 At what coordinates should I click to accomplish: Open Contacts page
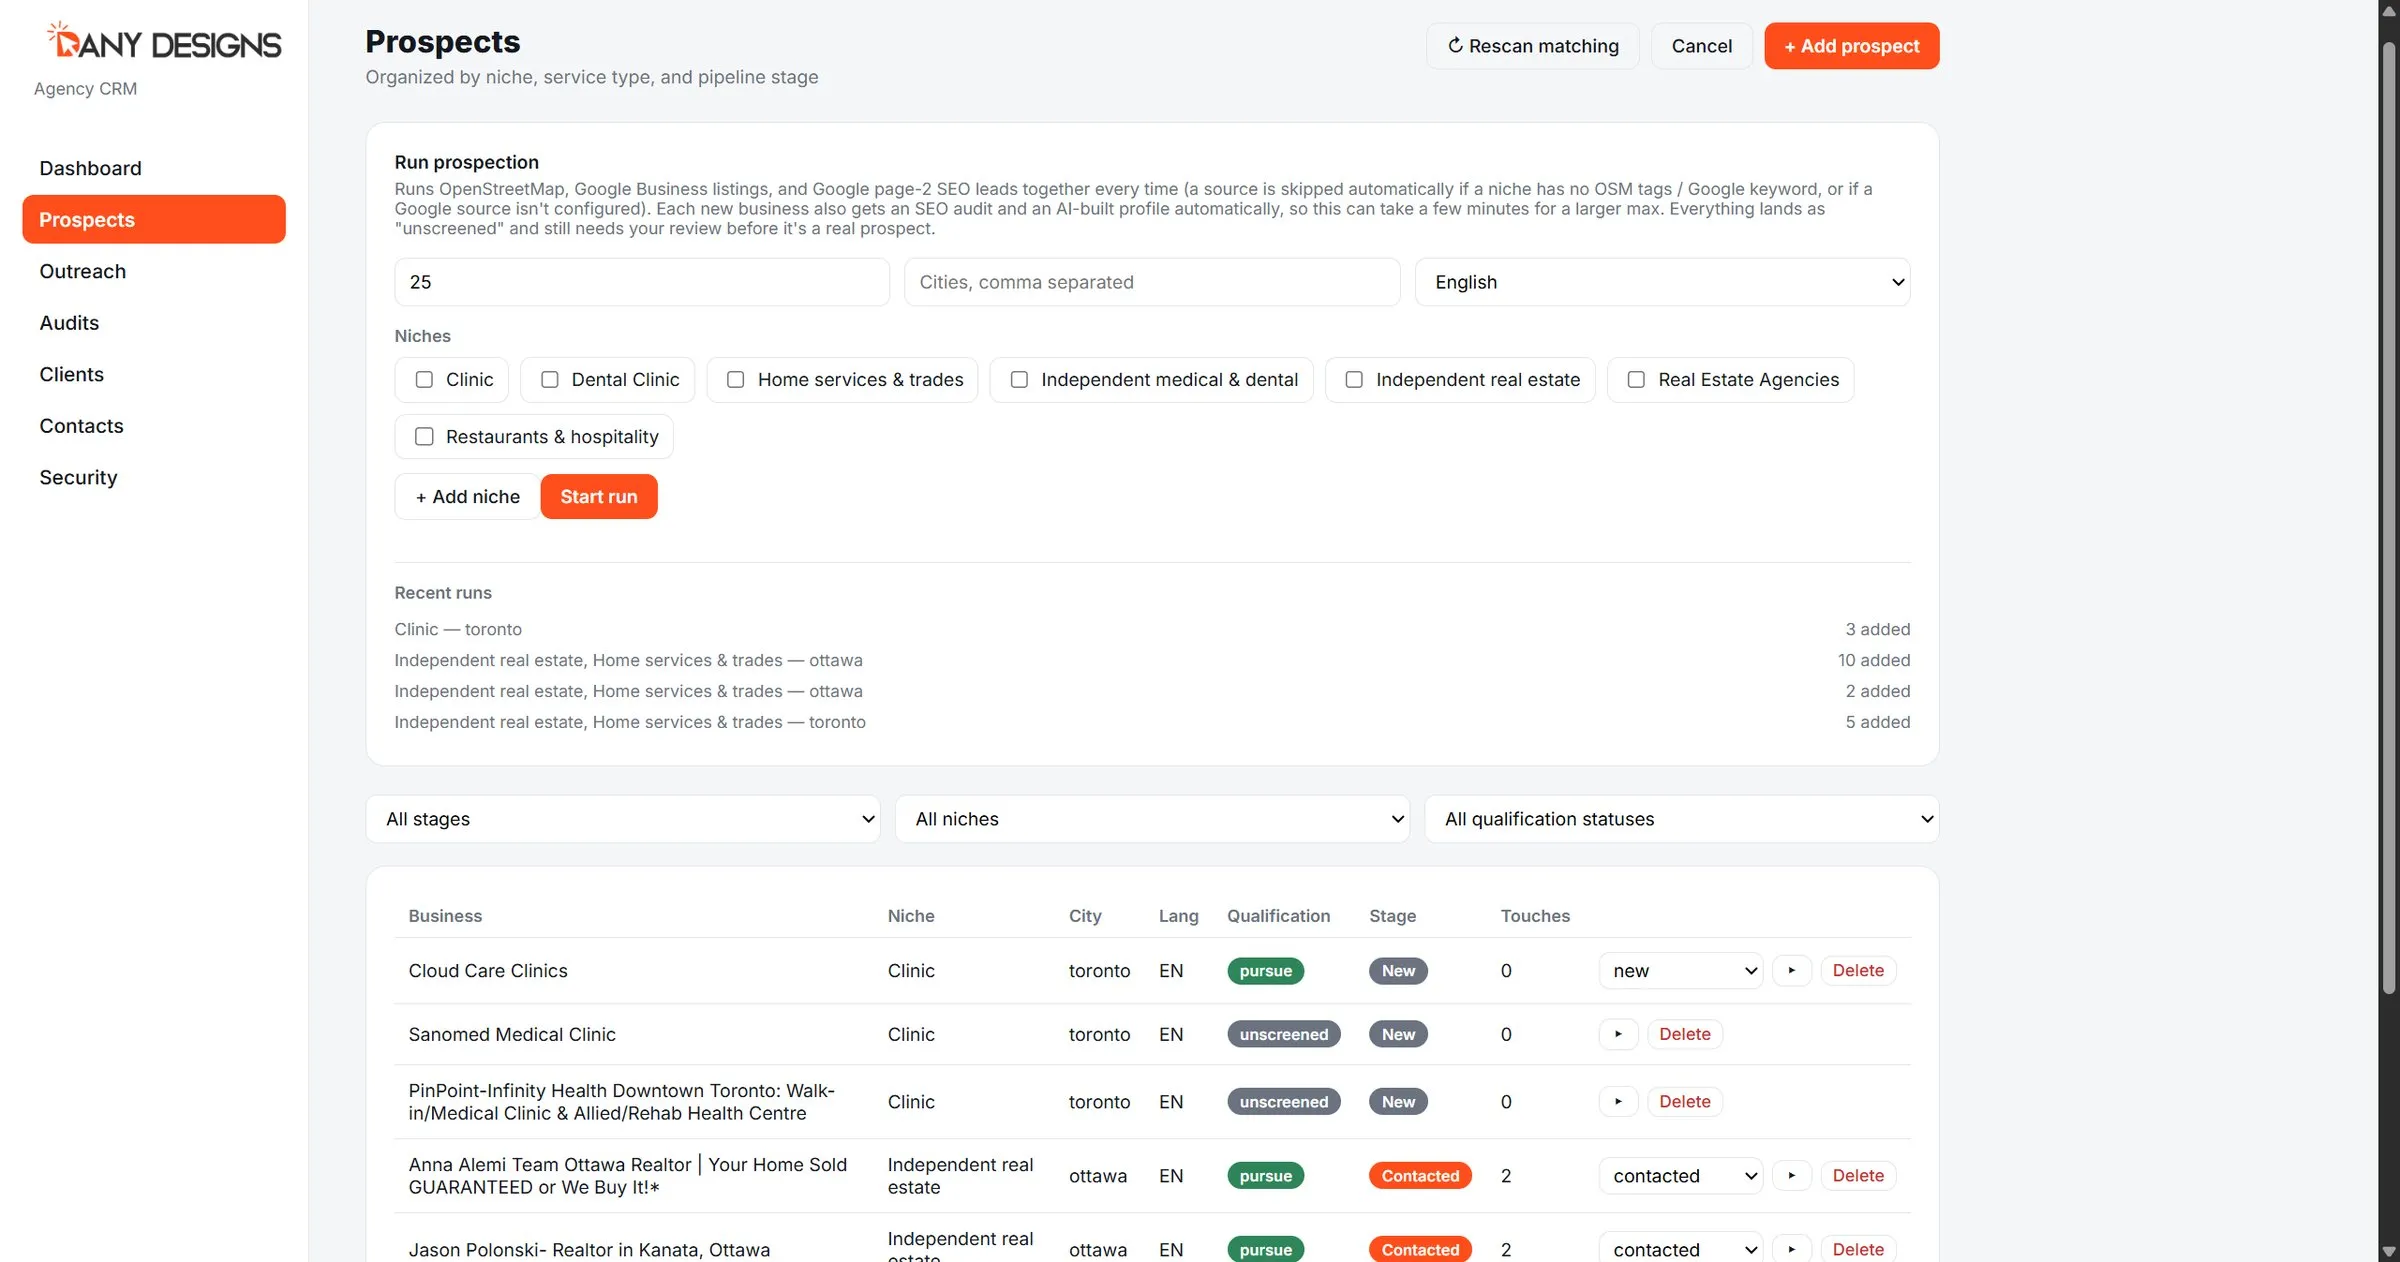pos(154,425)
